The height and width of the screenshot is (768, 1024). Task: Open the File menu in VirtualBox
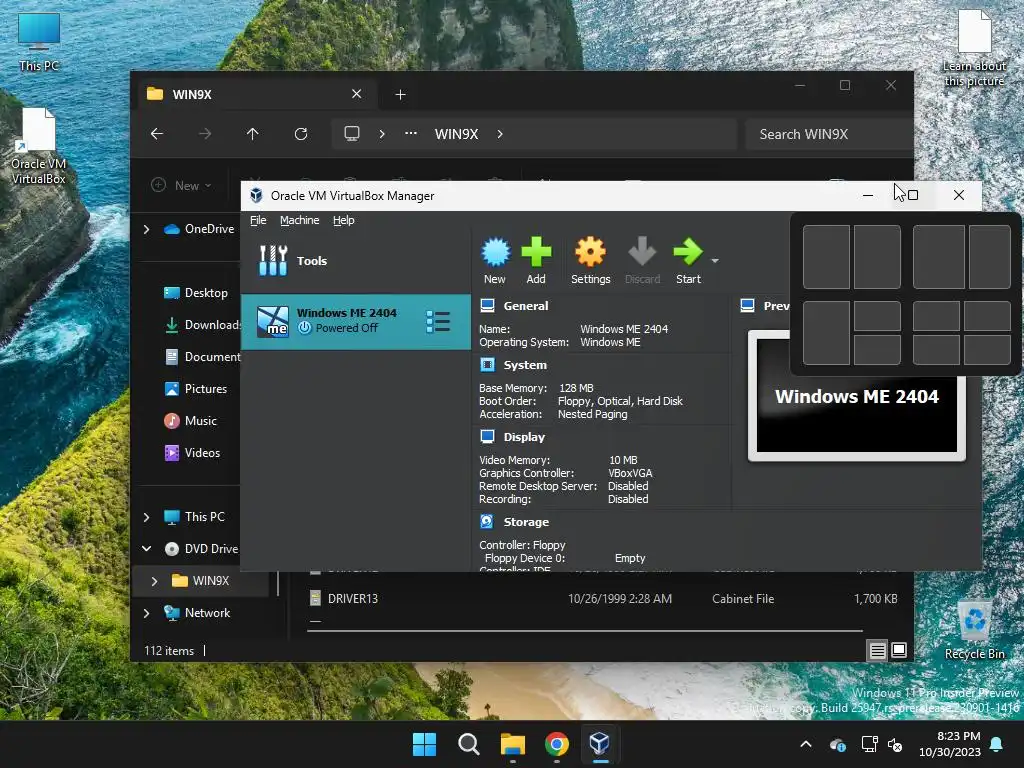click(x=258, y=220)
